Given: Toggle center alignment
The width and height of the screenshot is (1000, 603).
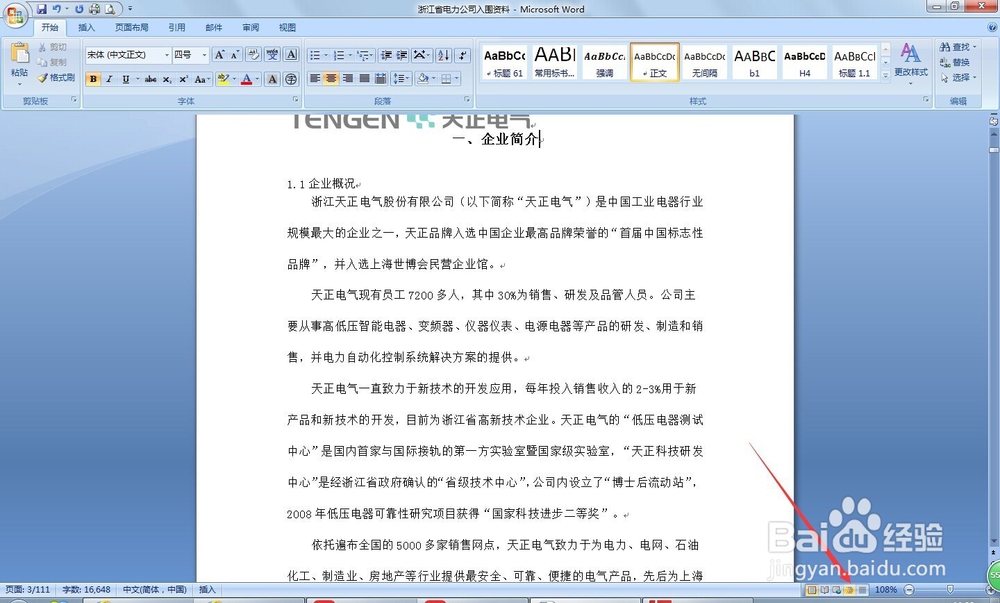Looking at the screenshot, I should click(x=331, y=78).
